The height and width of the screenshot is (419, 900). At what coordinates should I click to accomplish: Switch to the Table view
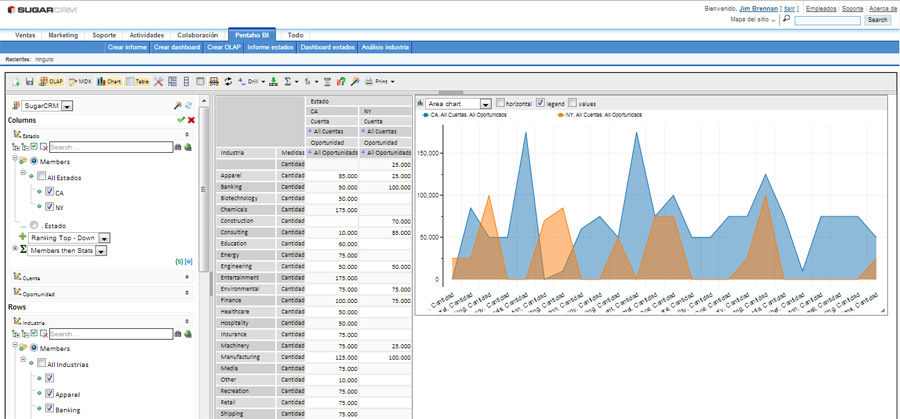138,82
